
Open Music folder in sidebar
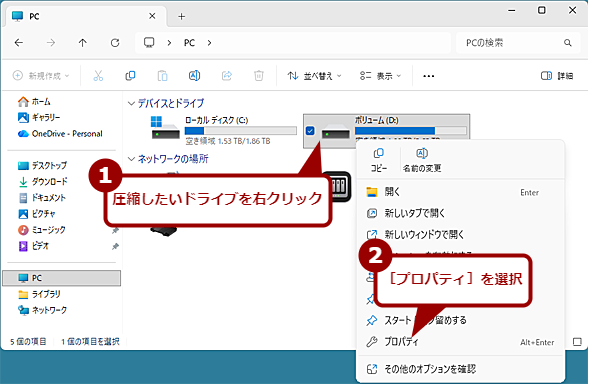click(x=42, y=230)
